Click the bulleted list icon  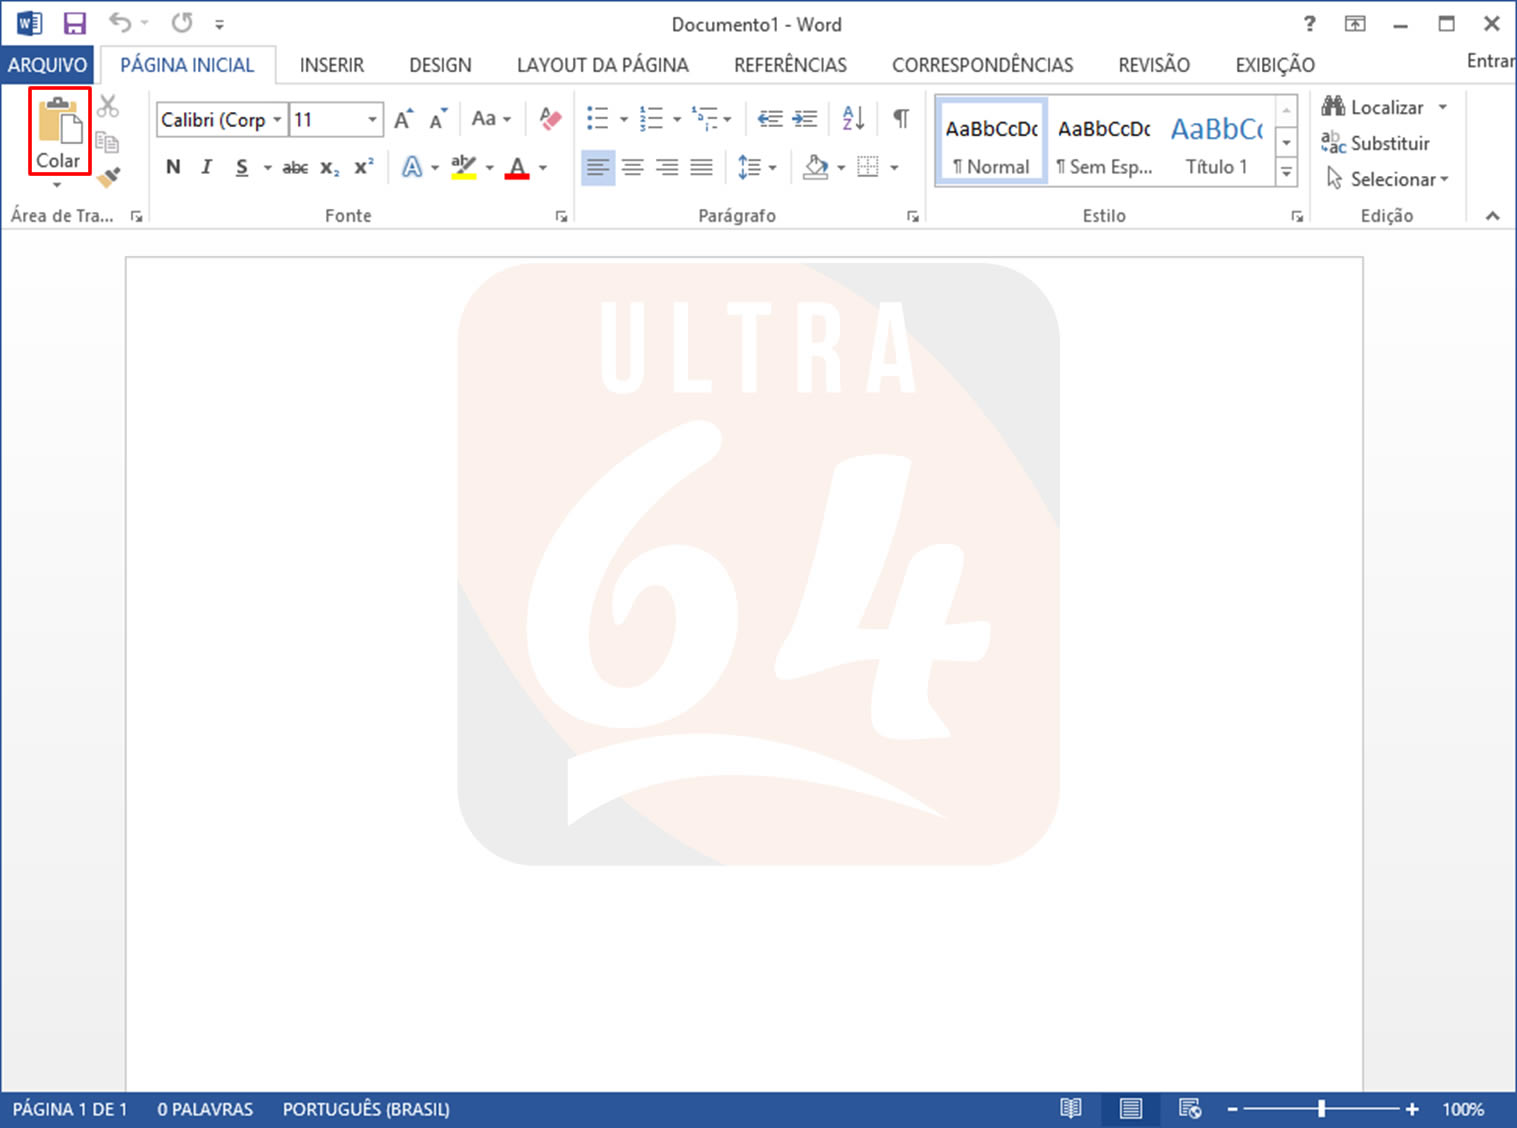click(x=598, y=119)
